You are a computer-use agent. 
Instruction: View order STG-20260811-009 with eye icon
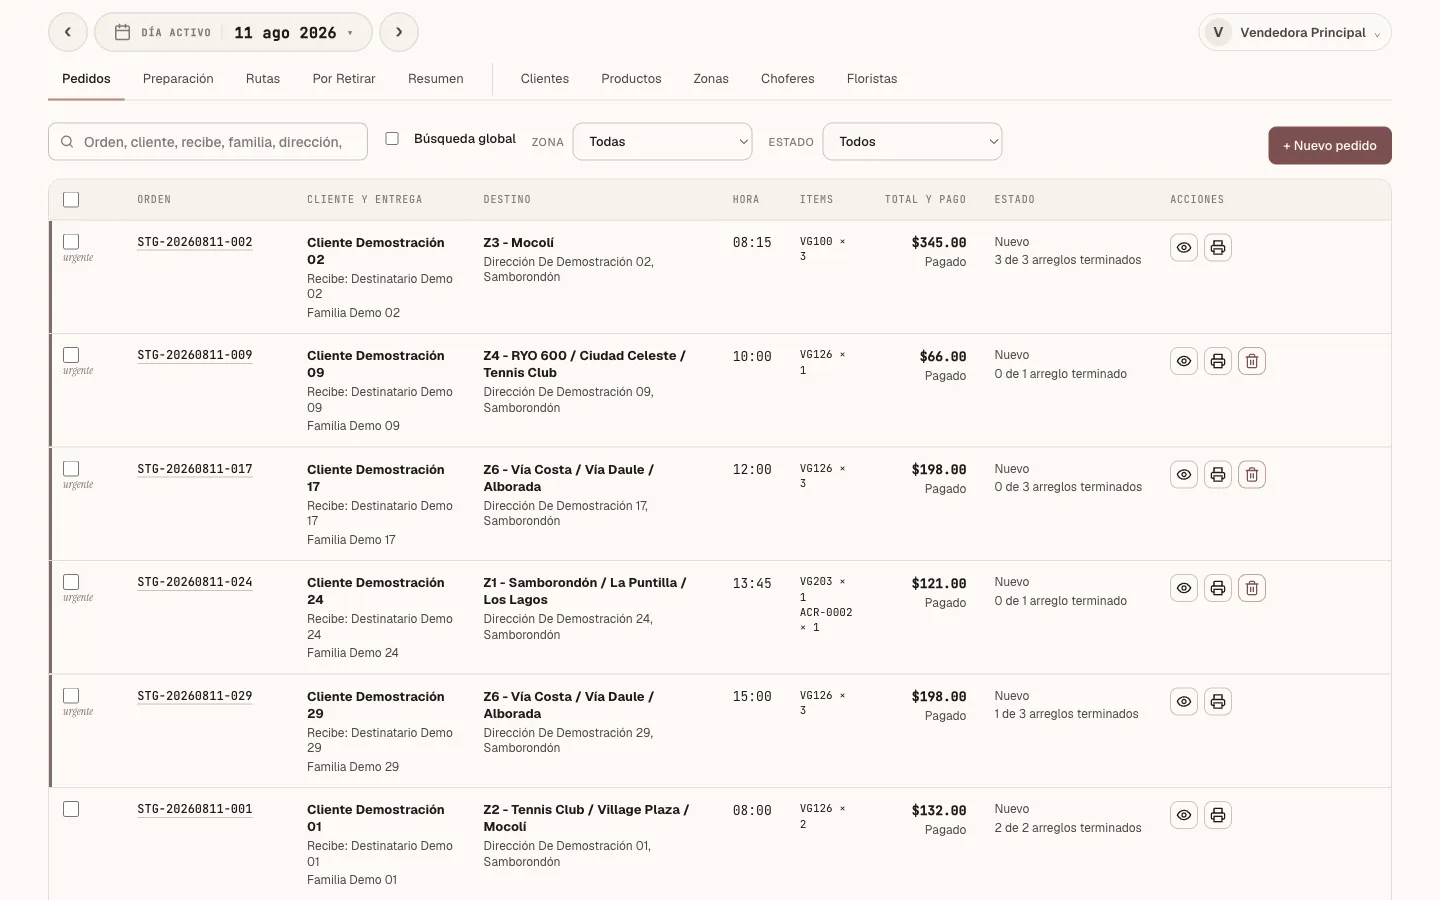1184,361
